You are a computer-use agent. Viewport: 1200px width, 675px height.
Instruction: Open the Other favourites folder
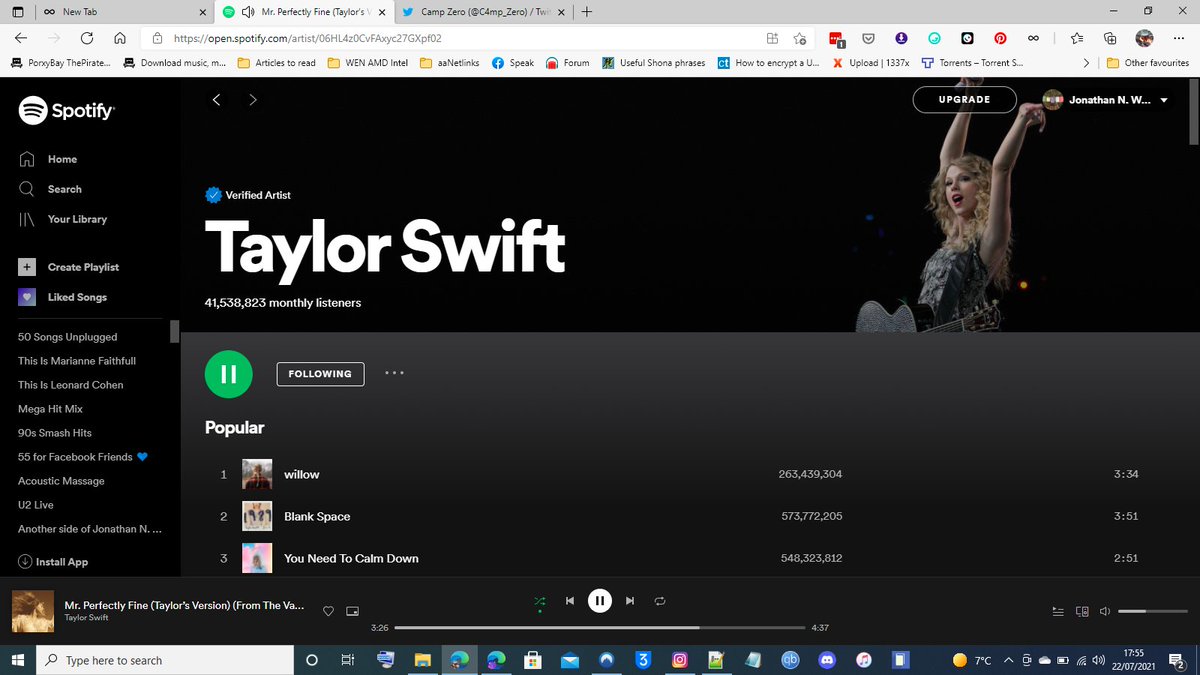1148,63
